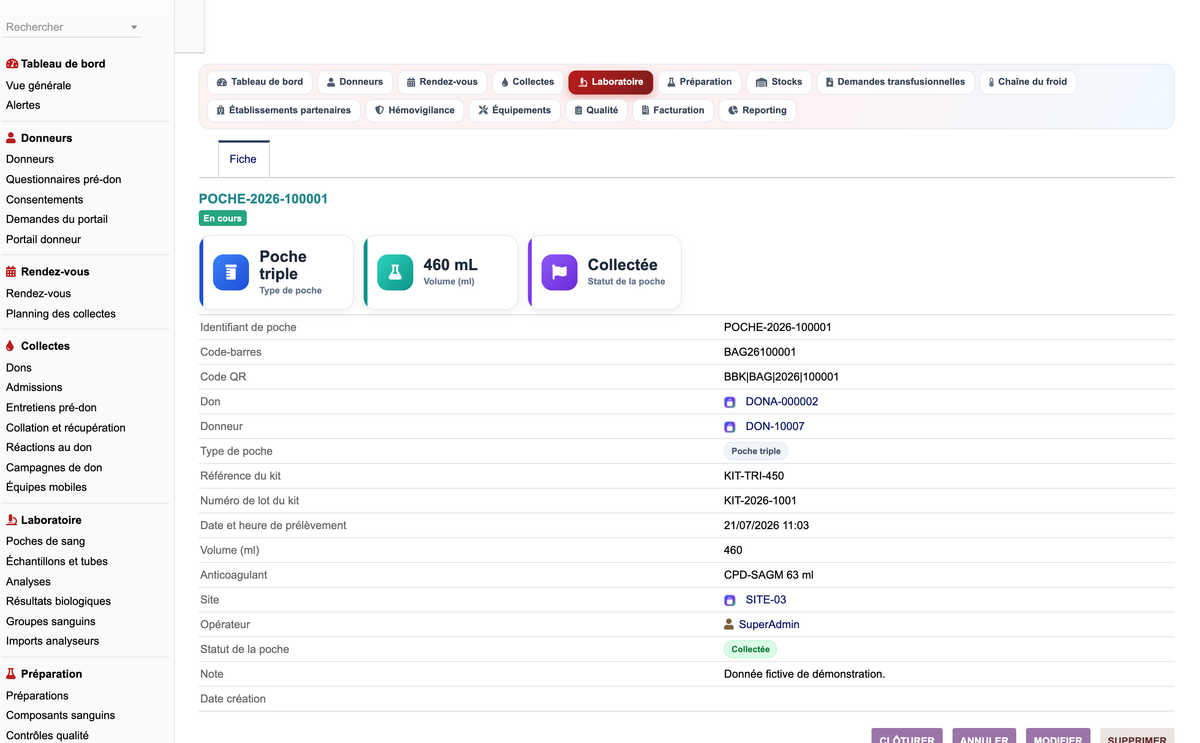The height and width of the screenshot is (743, 1200).
Task: Click the blue Type de poche card icon
Action: pos(231,272)
